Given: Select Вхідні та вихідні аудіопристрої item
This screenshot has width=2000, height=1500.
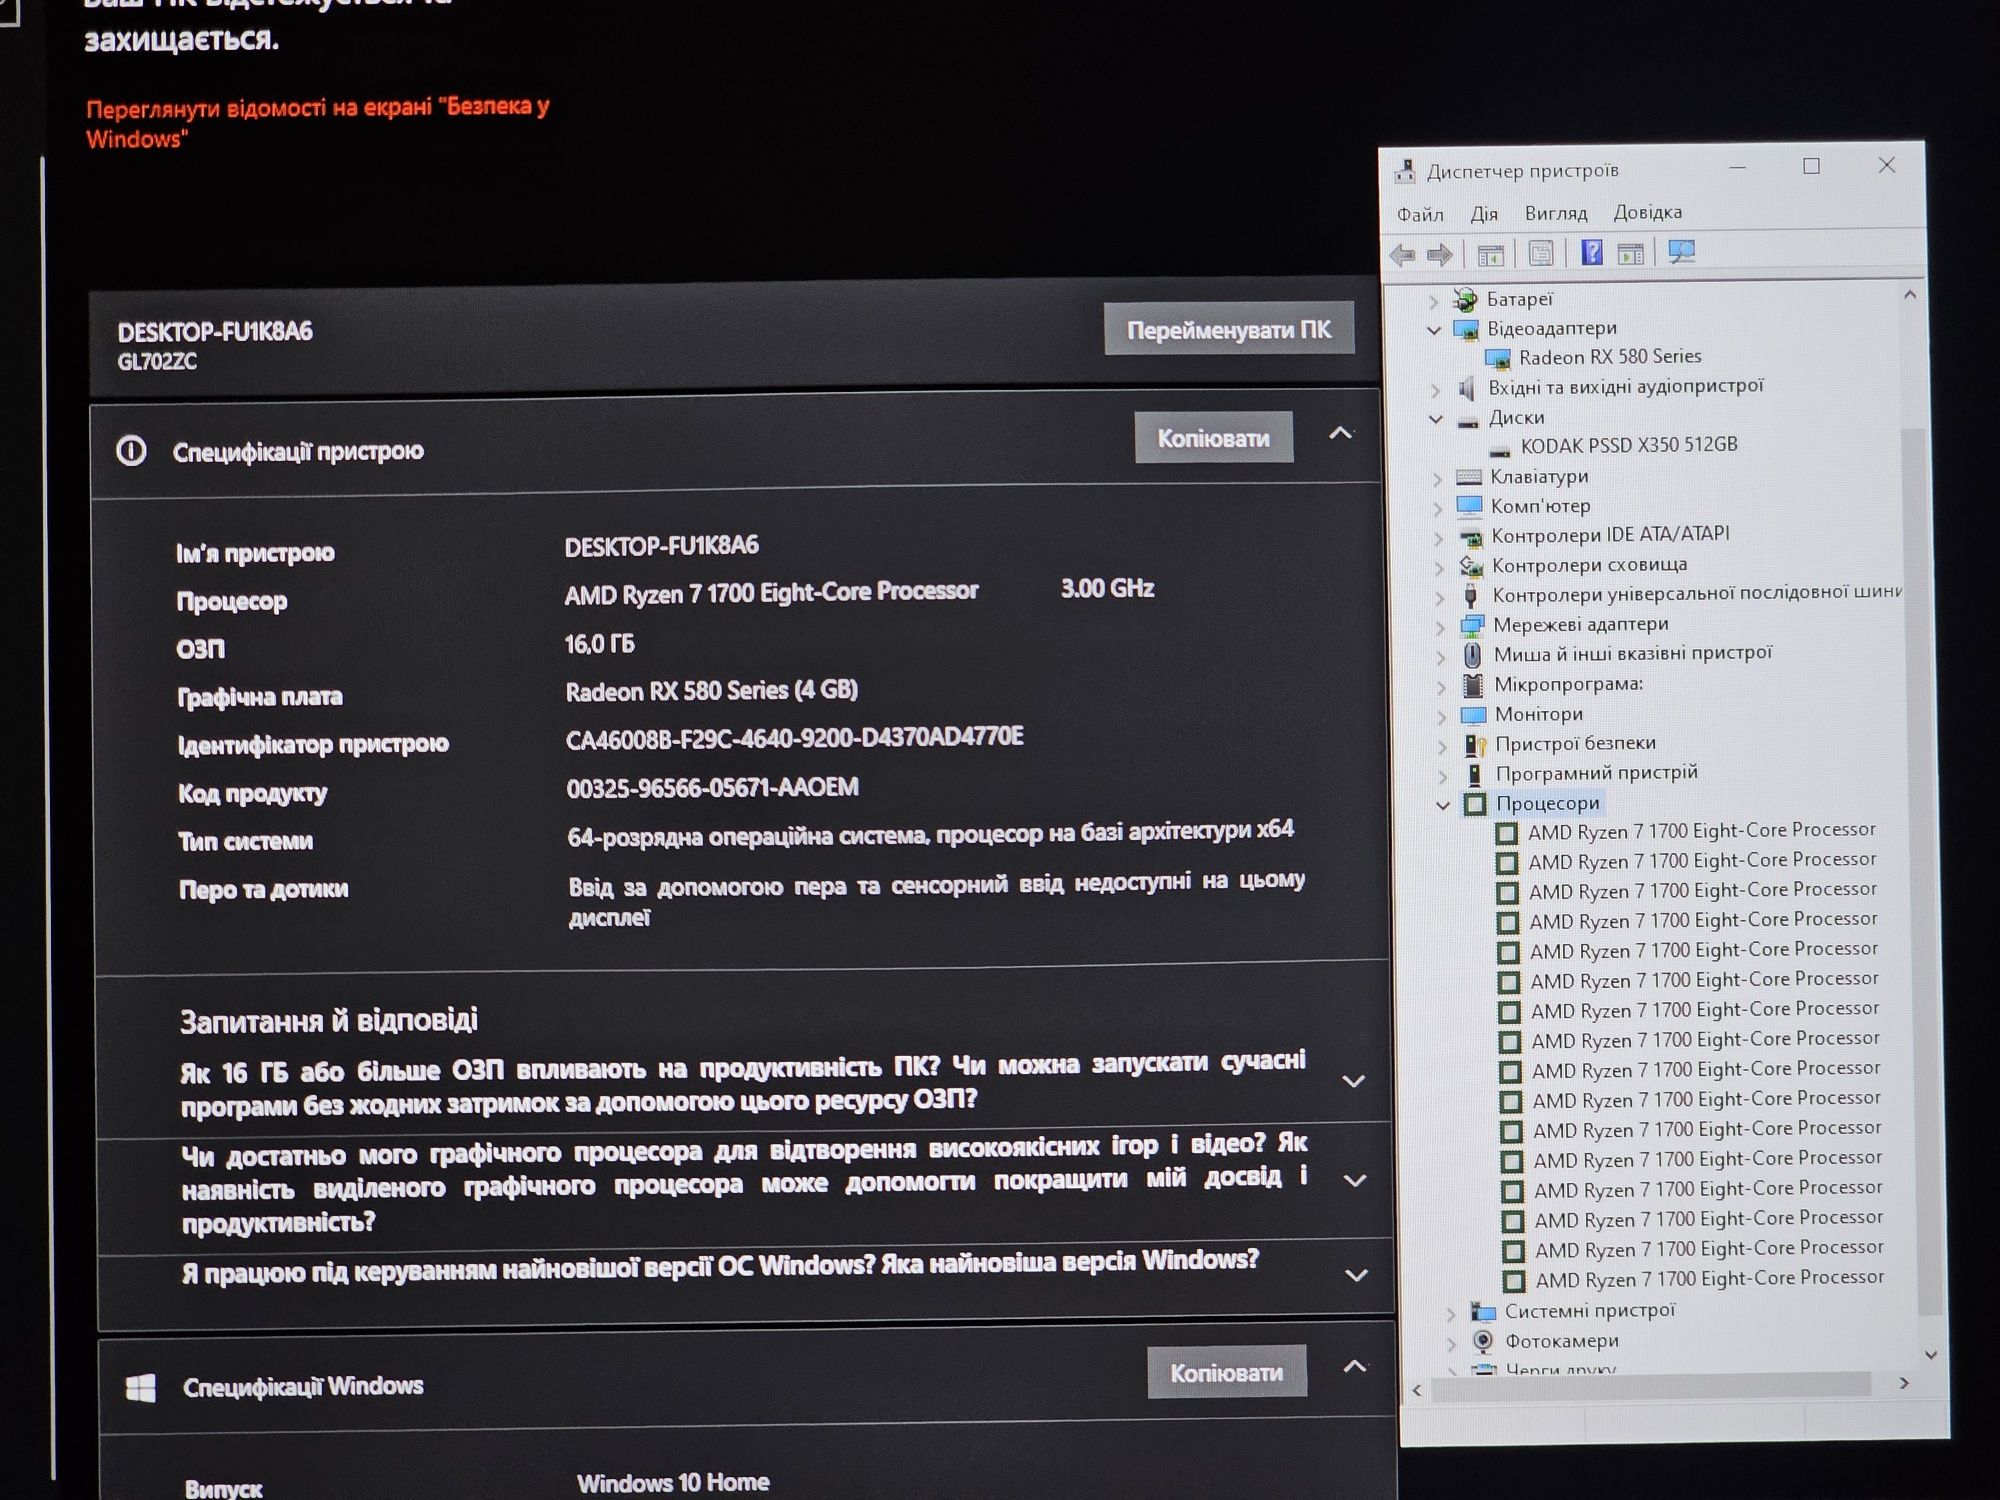Looking at the screenshot, I should (1626, 386).
